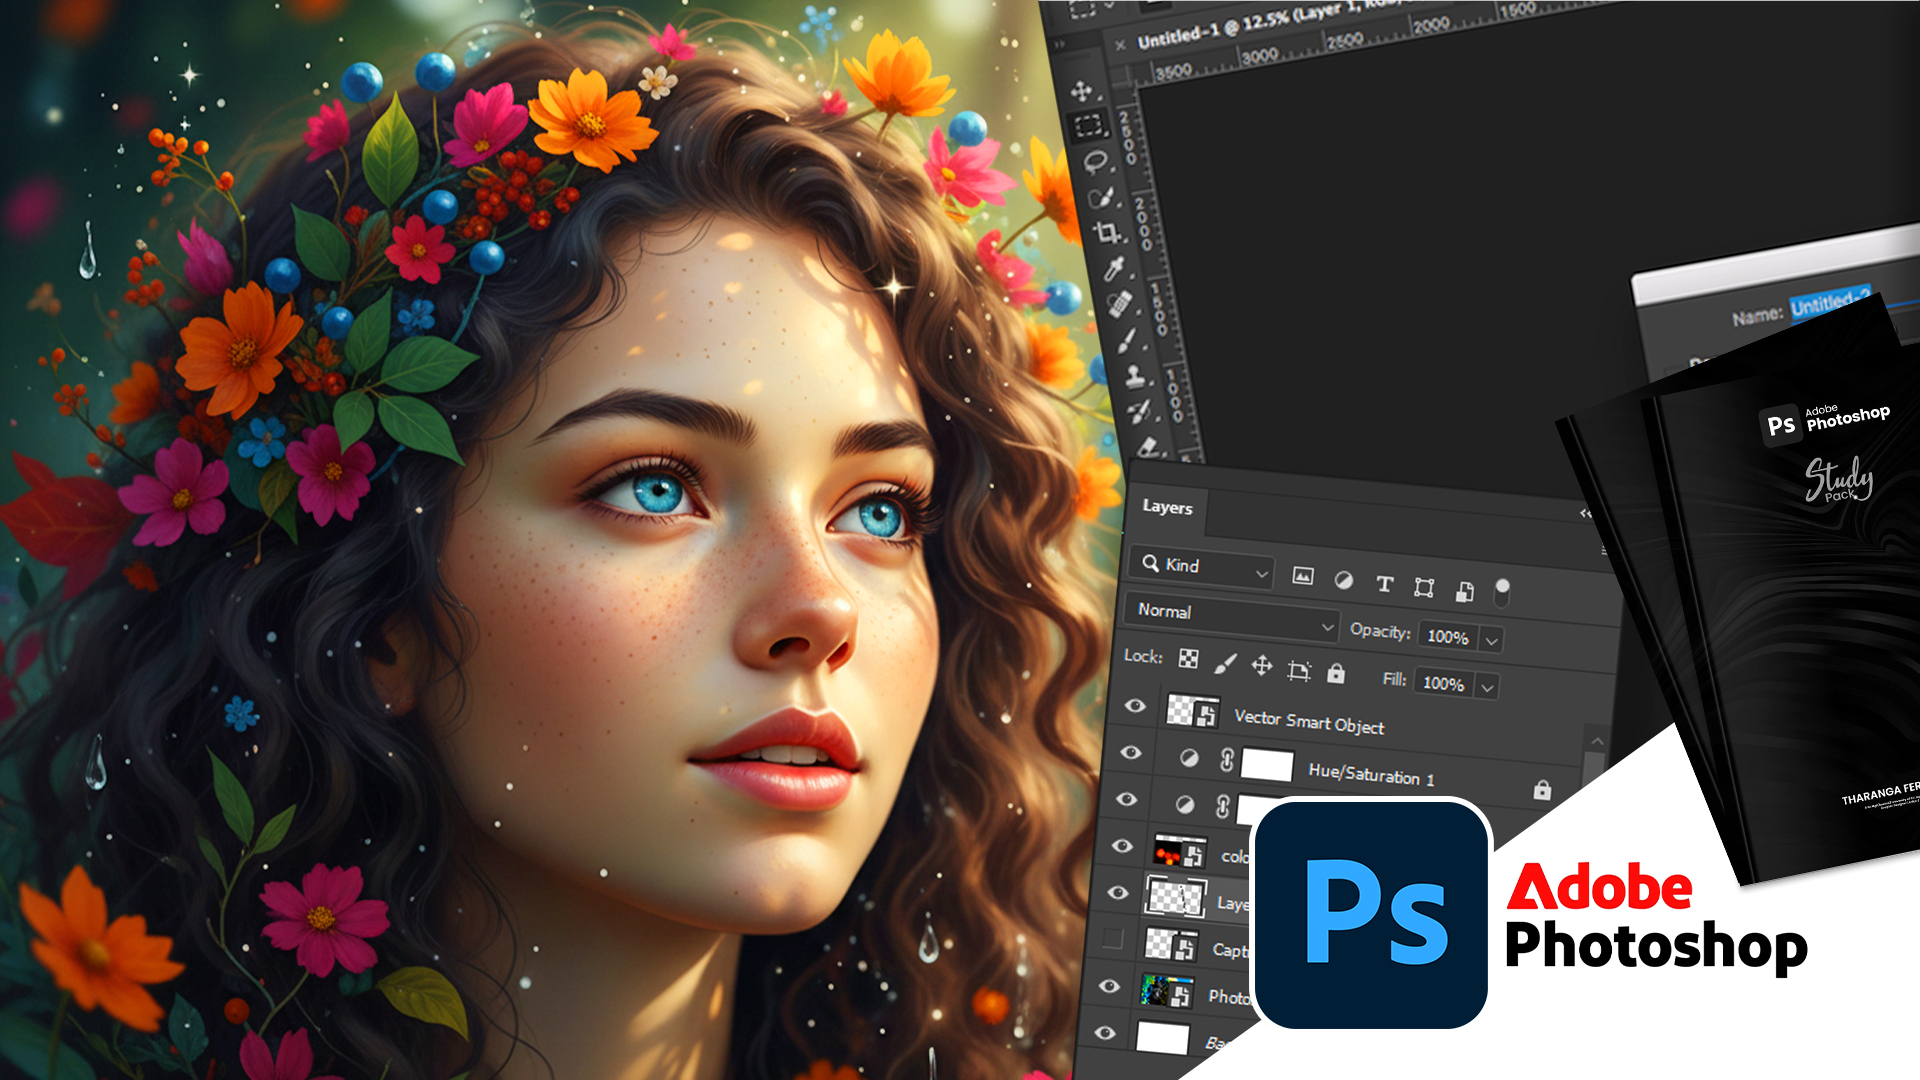Select the Clone Stamp tool
Screen dimensions: 1920x1080
click(x=1134, y=376)
